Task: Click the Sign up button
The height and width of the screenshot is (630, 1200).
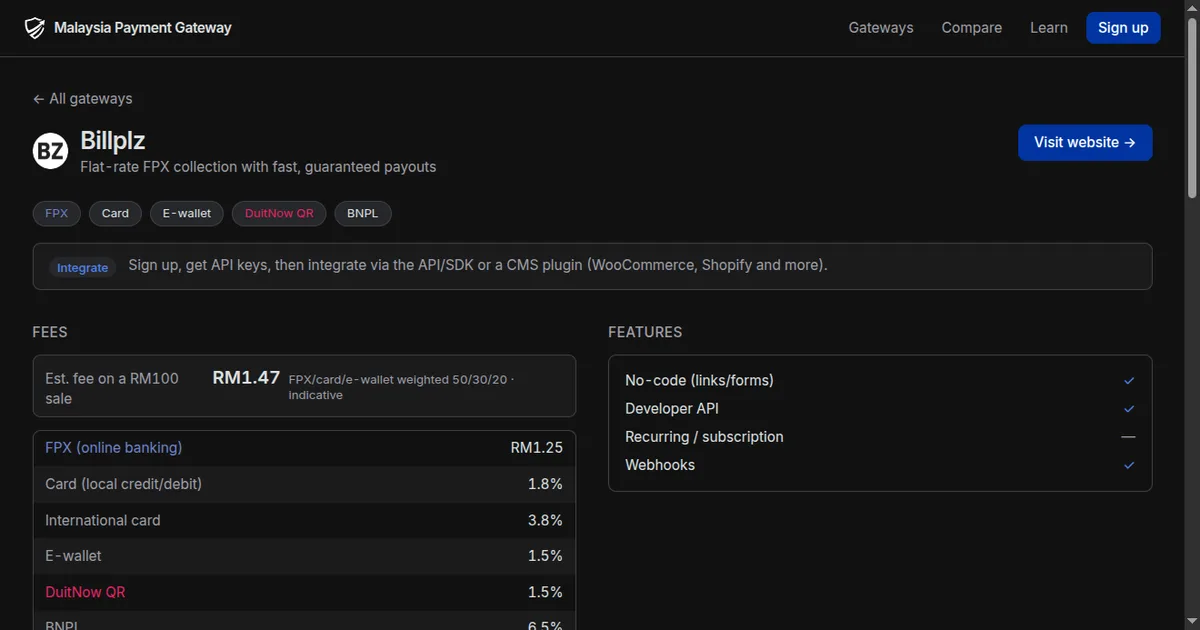Action: coord(1123,28)
